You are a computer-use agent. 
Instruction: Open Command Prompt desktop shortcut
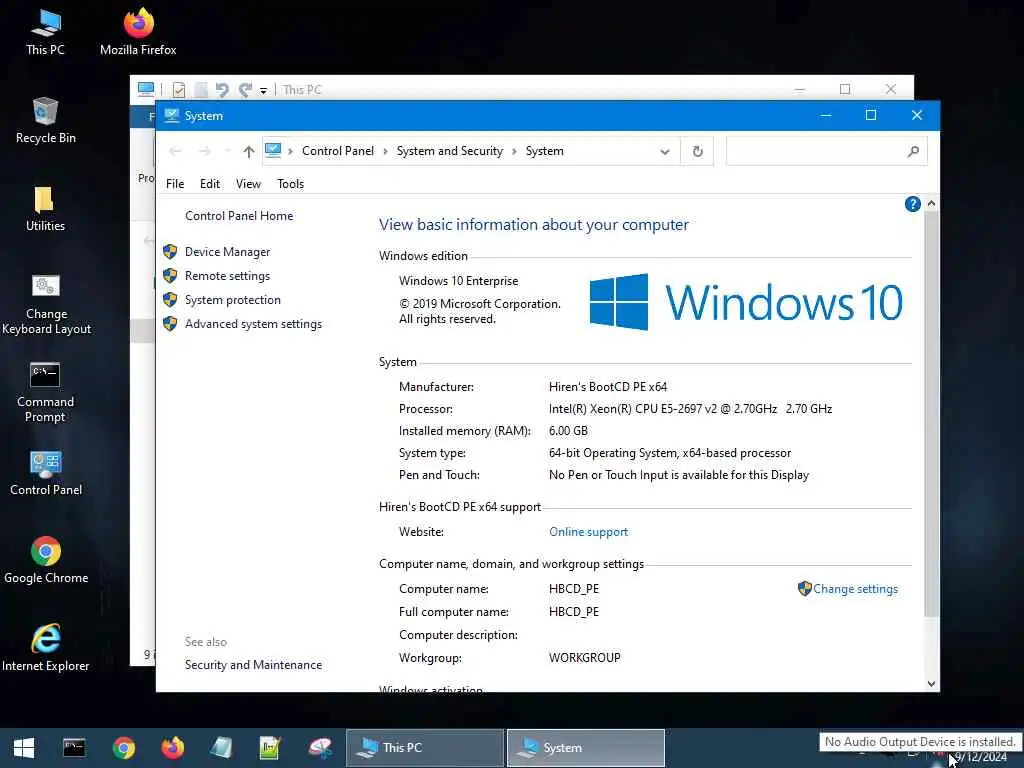click(45, 393)
